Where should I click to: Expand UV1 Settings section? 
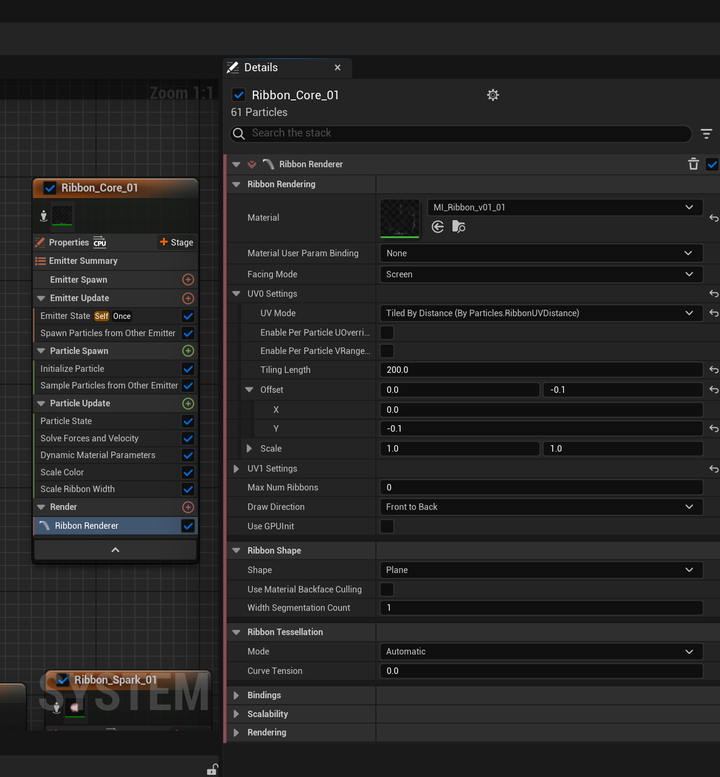tap(236, 469)
